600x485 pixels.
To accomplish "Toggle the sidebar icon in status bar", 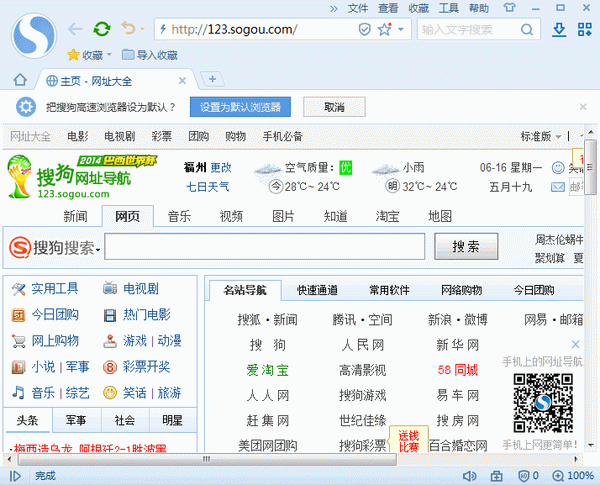I will coord(15,476).
